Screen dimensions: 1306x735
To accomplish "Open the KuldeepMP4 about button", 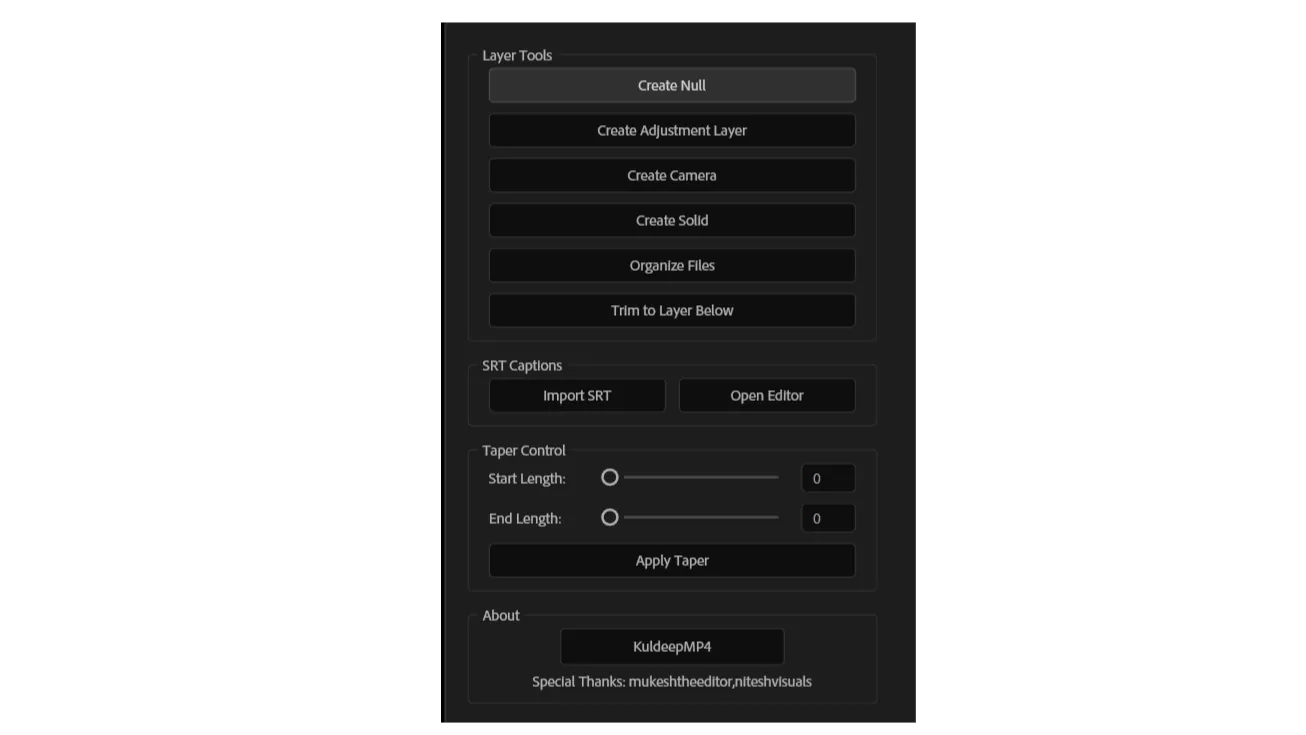I will (671, 646).
